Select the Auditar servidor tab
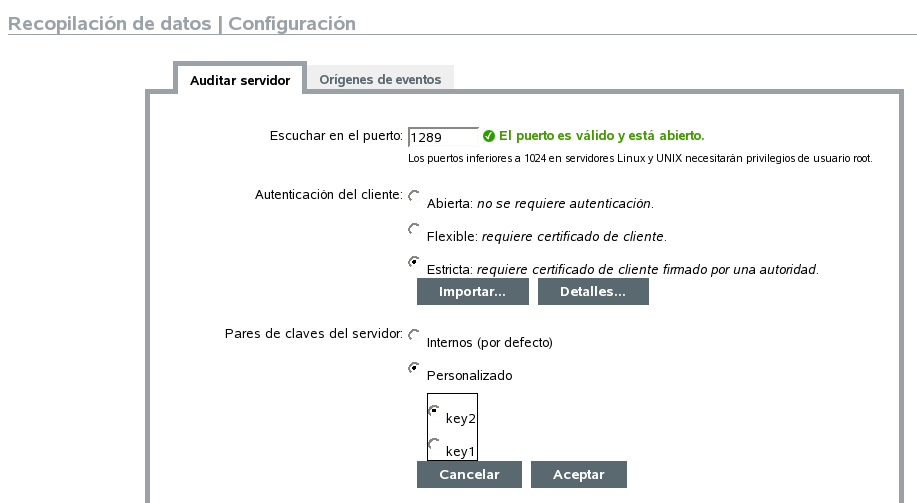This screenshot has height=503, width=917. click(x=240, y=80)
